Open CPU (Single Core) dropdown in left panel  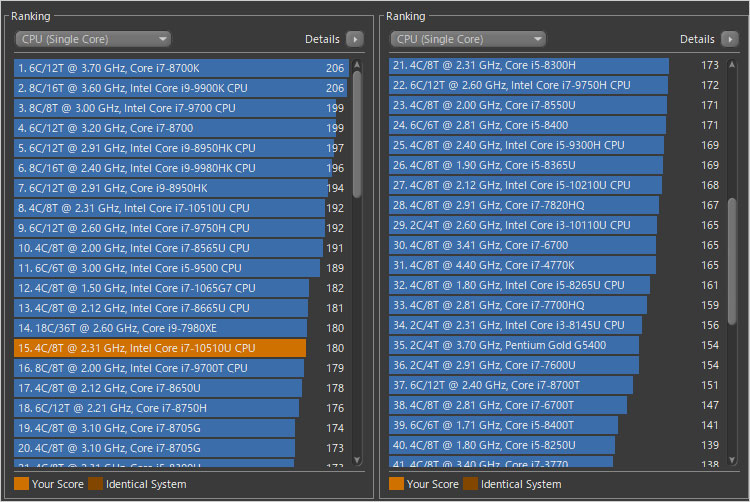(x=93, y=39)
